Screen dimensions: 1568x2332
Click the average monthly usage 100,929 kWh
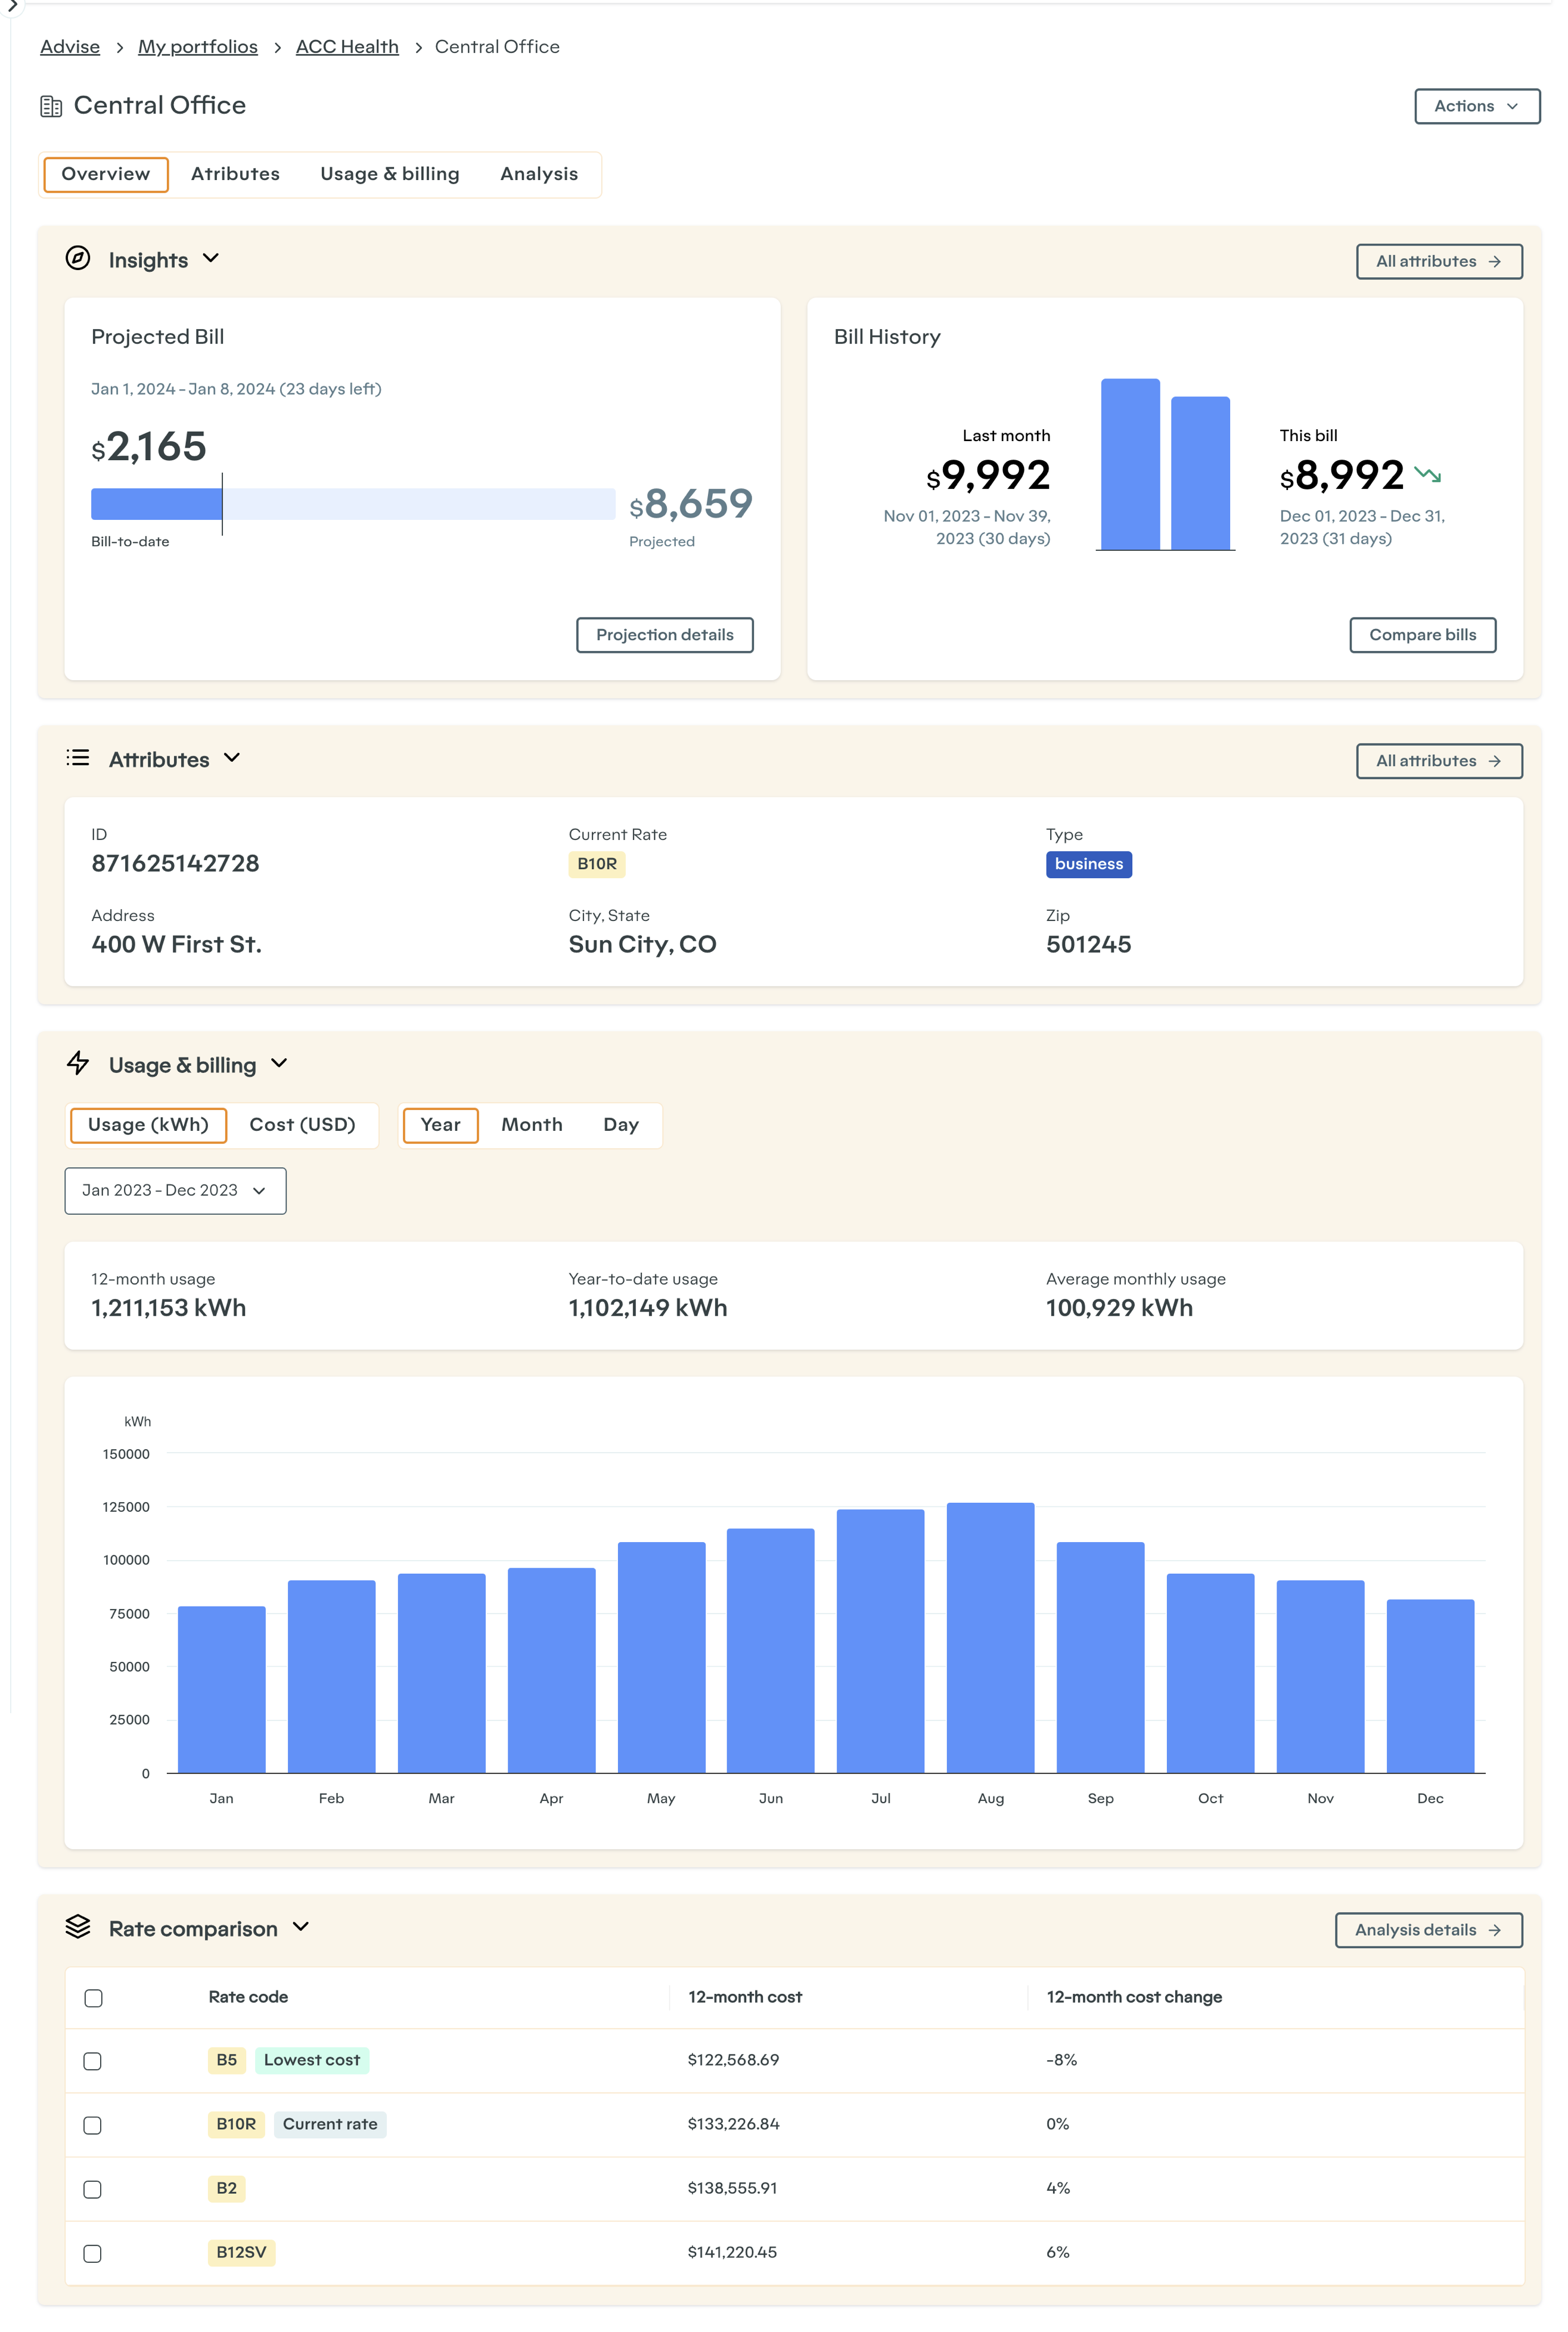click(x=1119, y=1308)
